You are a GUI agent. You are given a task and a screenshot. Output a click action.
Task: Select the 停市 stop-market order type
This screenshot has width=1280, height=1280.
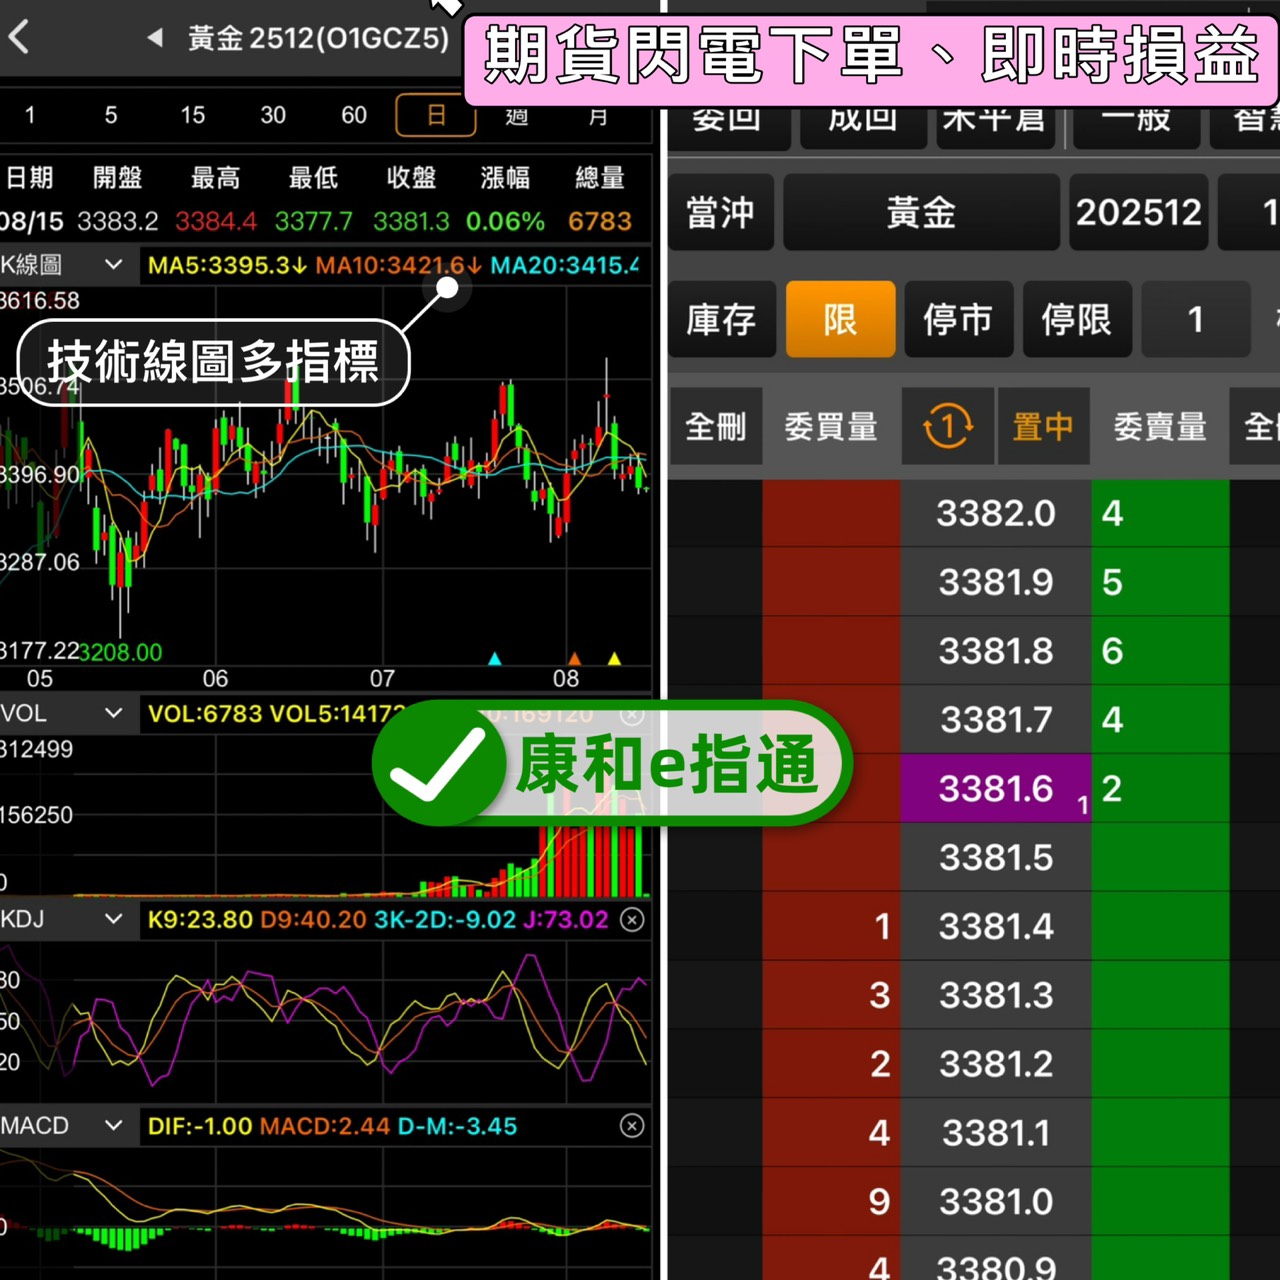click(x=958, y=320)
